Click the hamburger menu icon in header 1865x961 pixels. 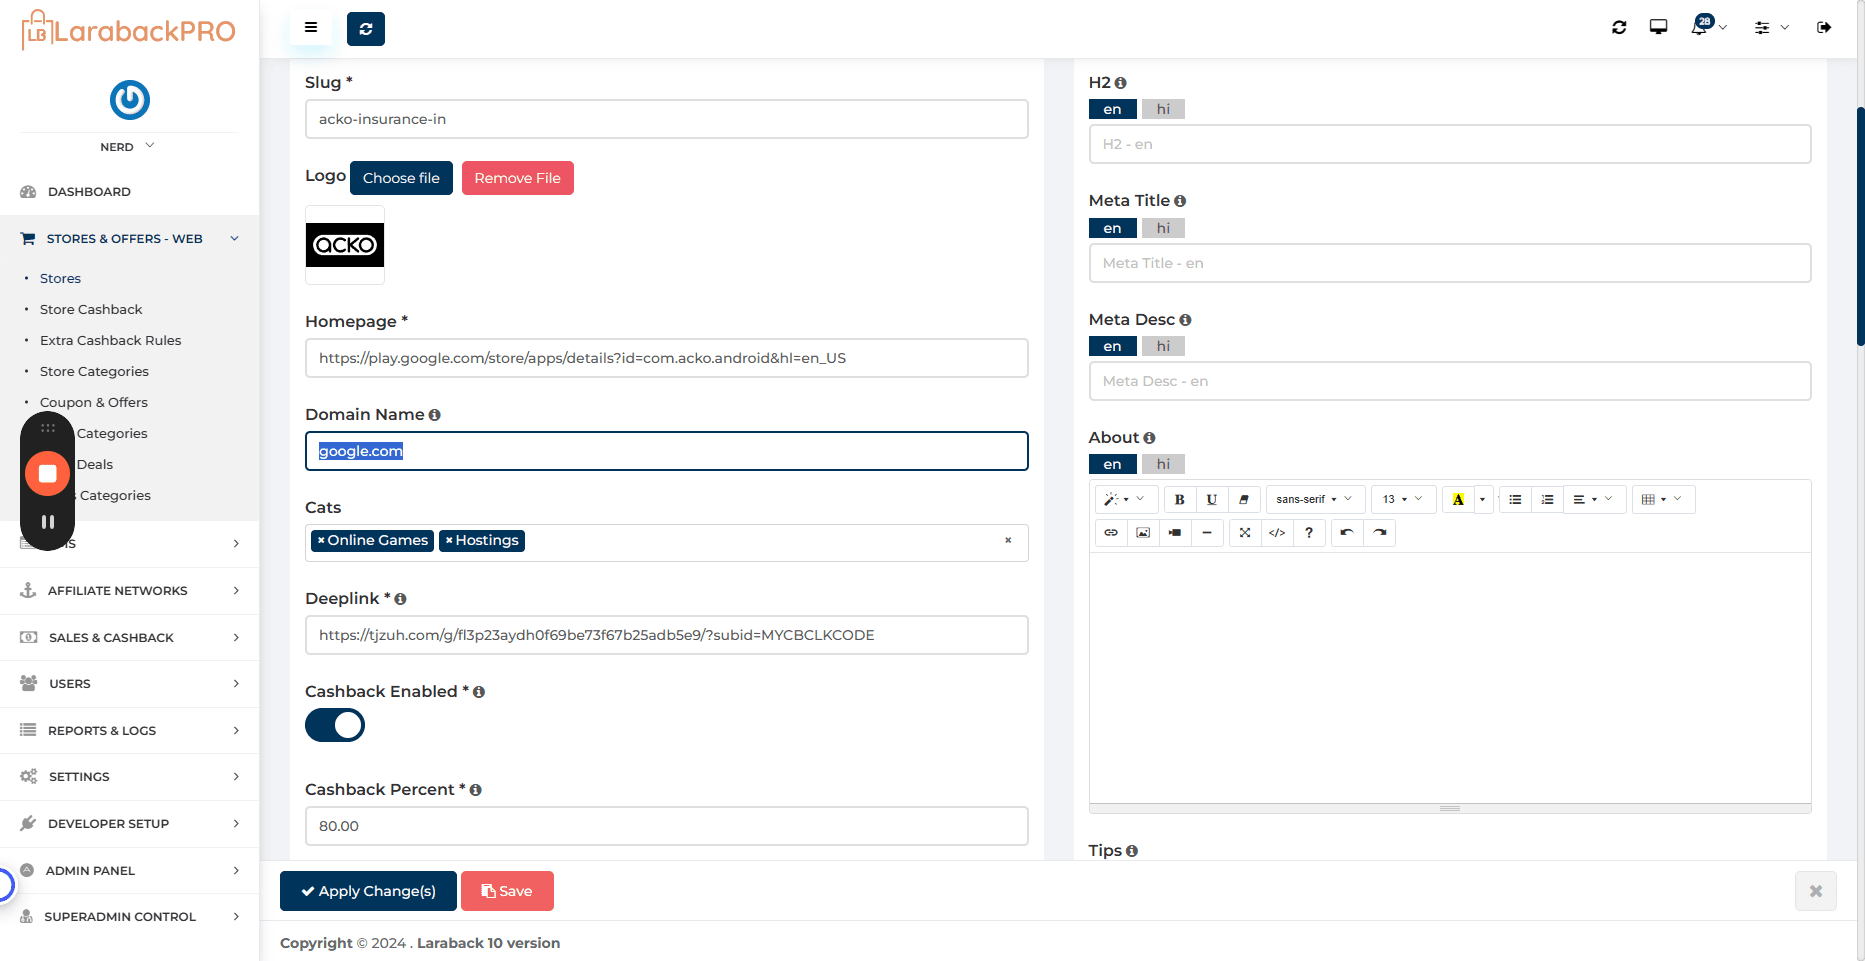pos(311,28)
